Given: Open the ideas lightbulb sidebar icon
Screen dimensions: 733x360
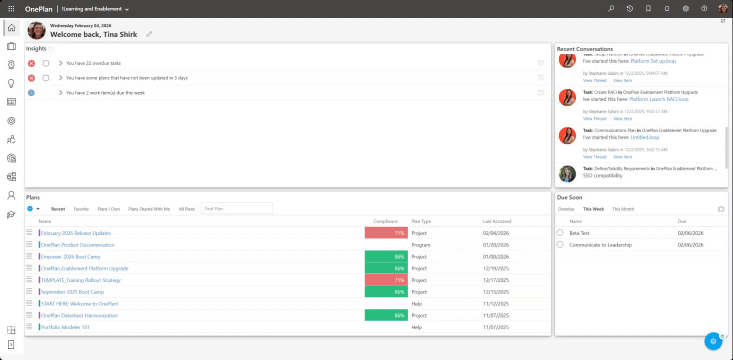Looking at the screenshot, I should (11, 84).
